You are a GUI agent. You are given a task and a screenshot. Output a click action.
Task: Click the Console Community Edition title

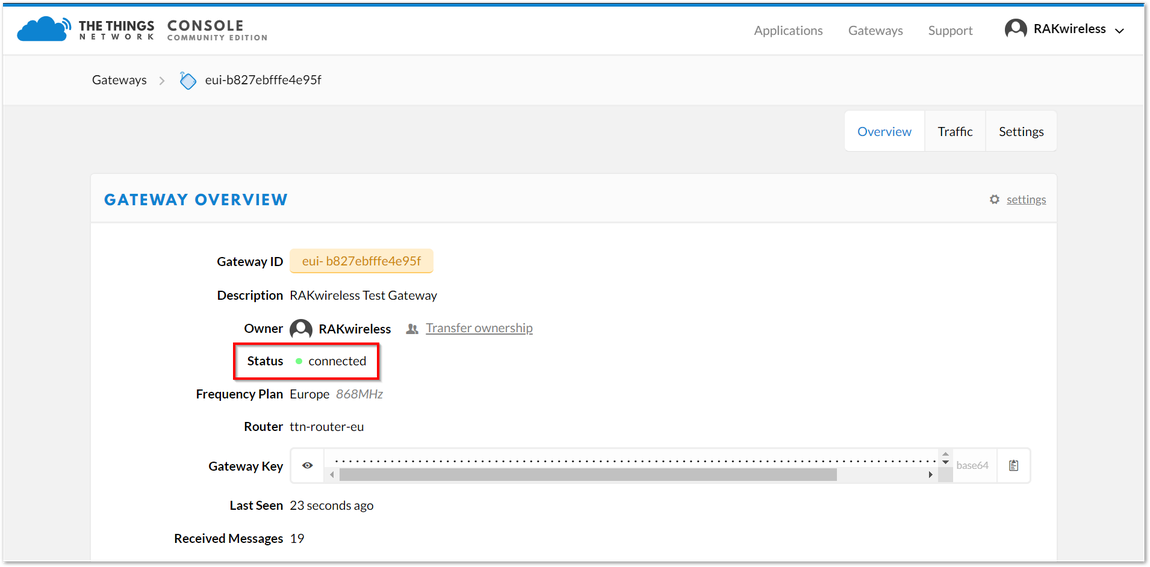click(x=217, y=30)
